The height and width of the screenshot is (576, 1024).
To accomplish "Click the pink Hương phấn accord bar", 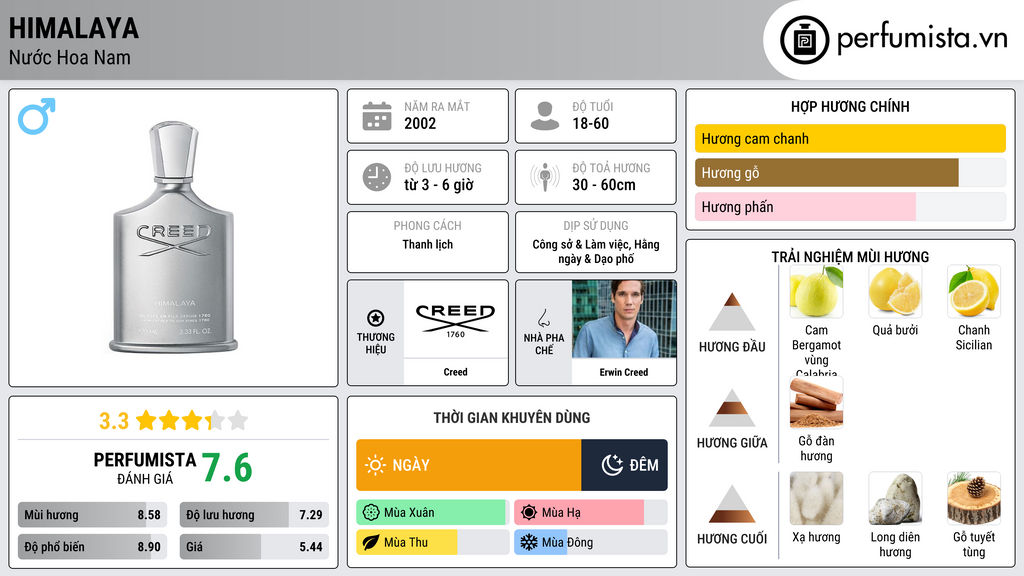I will (x=805, y=207).
